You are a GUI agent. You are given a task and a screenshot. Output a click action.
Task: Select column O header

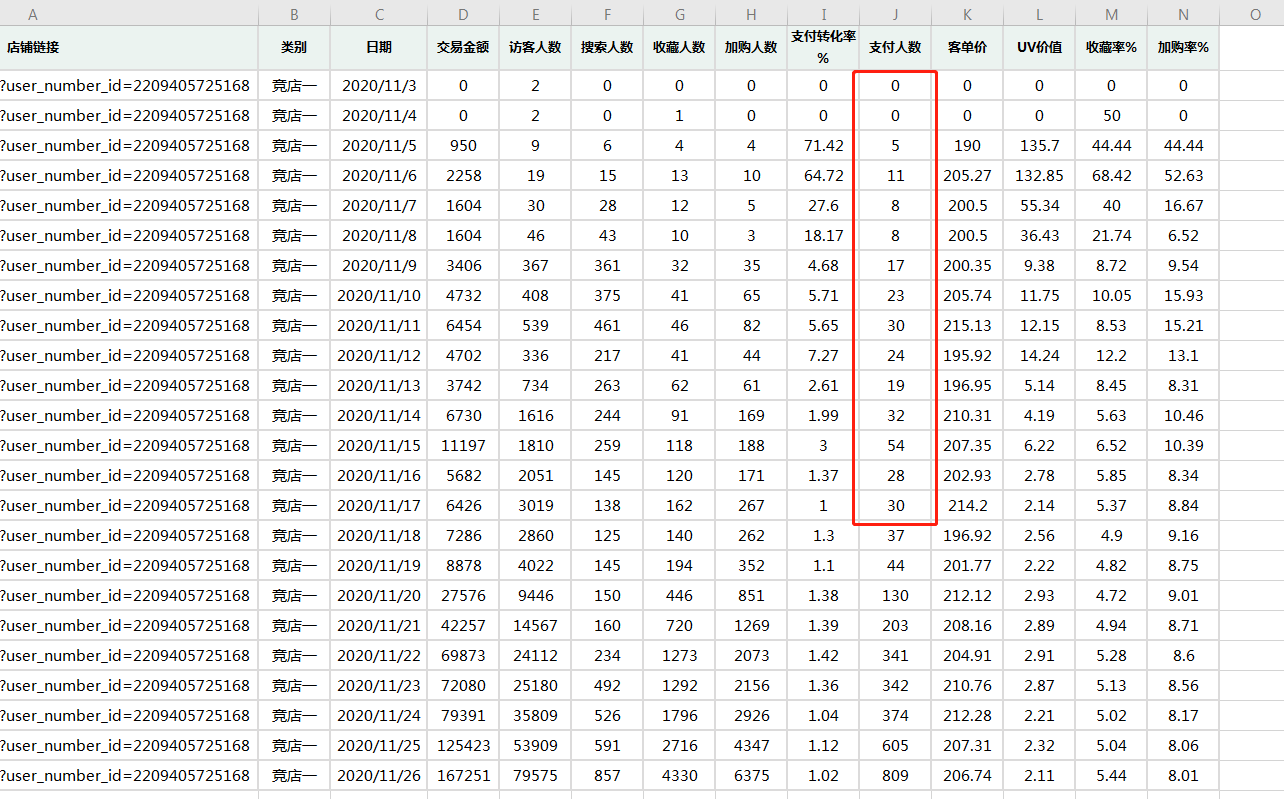[1254, 15]
